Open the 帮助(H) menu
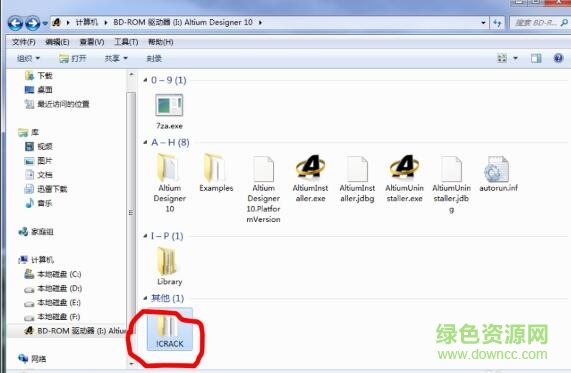This screenshot has width=571, height=373. click(x=161, y=42)
